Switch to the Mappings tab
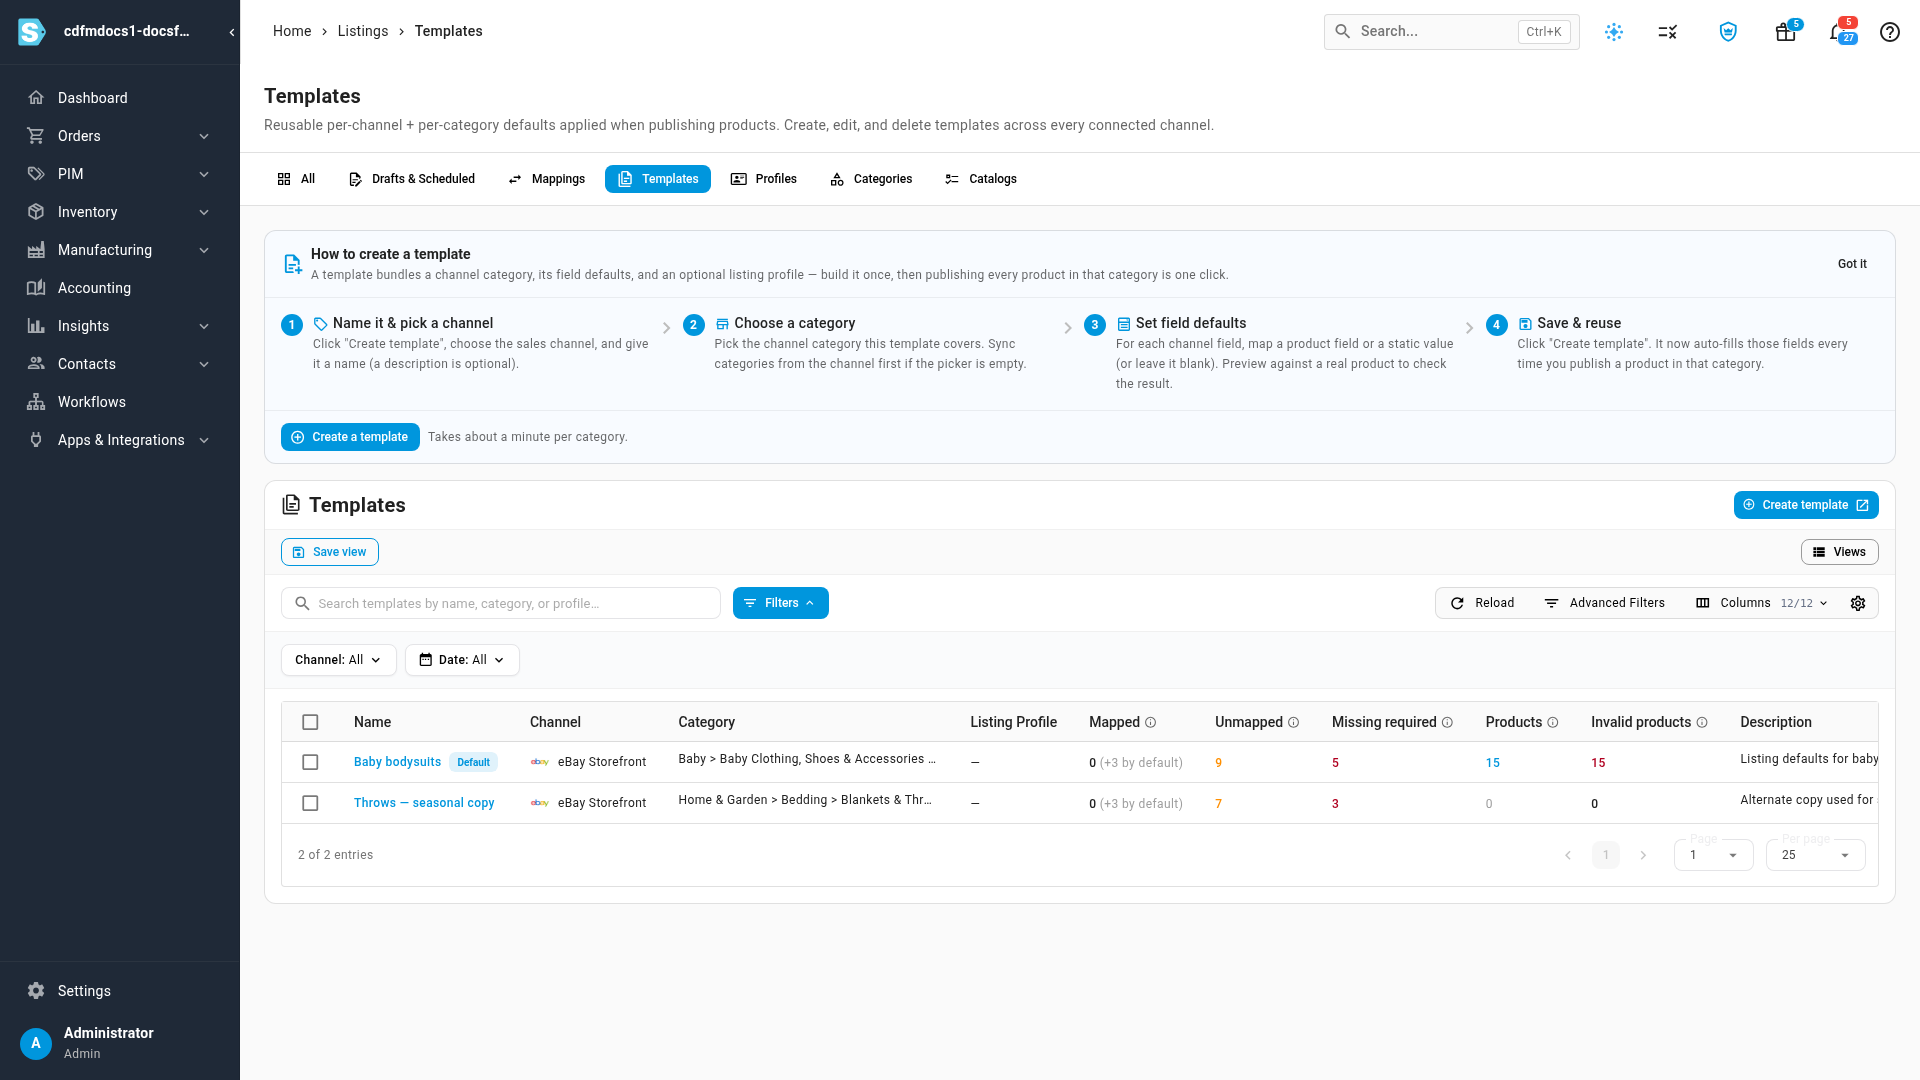 546,179
